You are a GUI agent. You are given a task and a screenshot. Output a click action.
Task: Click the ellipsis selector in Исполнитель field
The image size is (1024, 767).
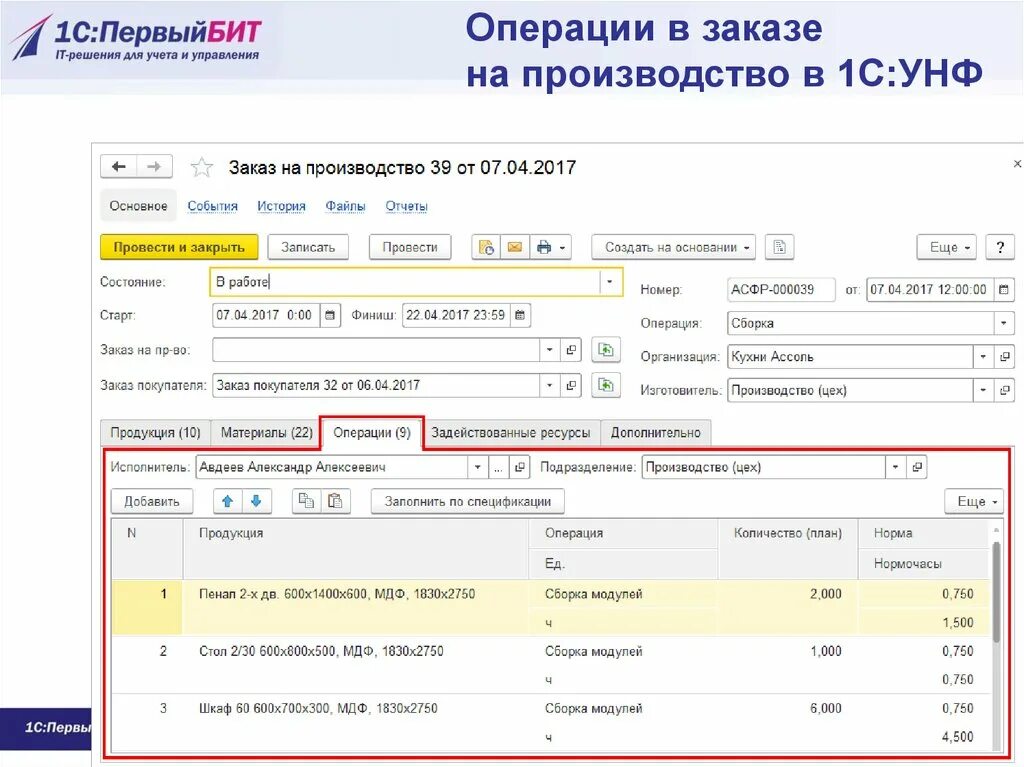tap(498, 468)
